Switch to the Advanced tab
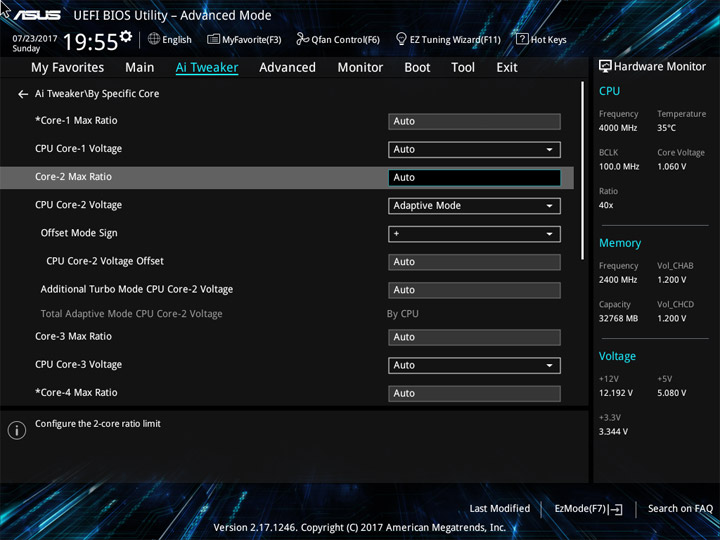 click(287, 68)
